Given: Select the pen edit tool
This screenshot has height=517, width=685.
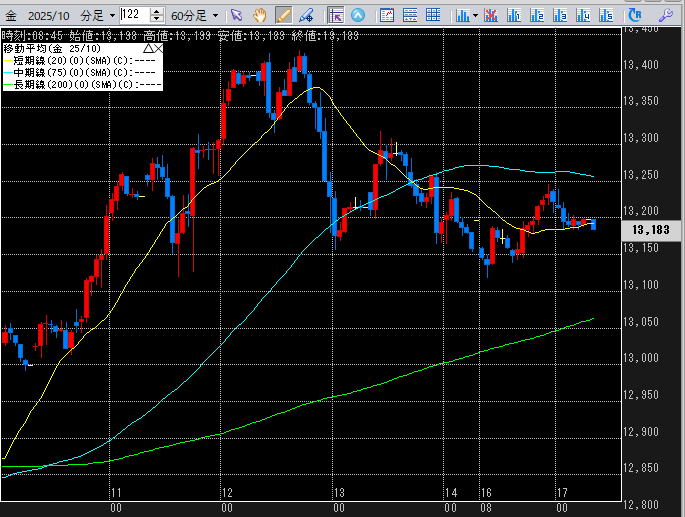Looking at the screenshot, I should pyautogui.click(x=306, y=16).
